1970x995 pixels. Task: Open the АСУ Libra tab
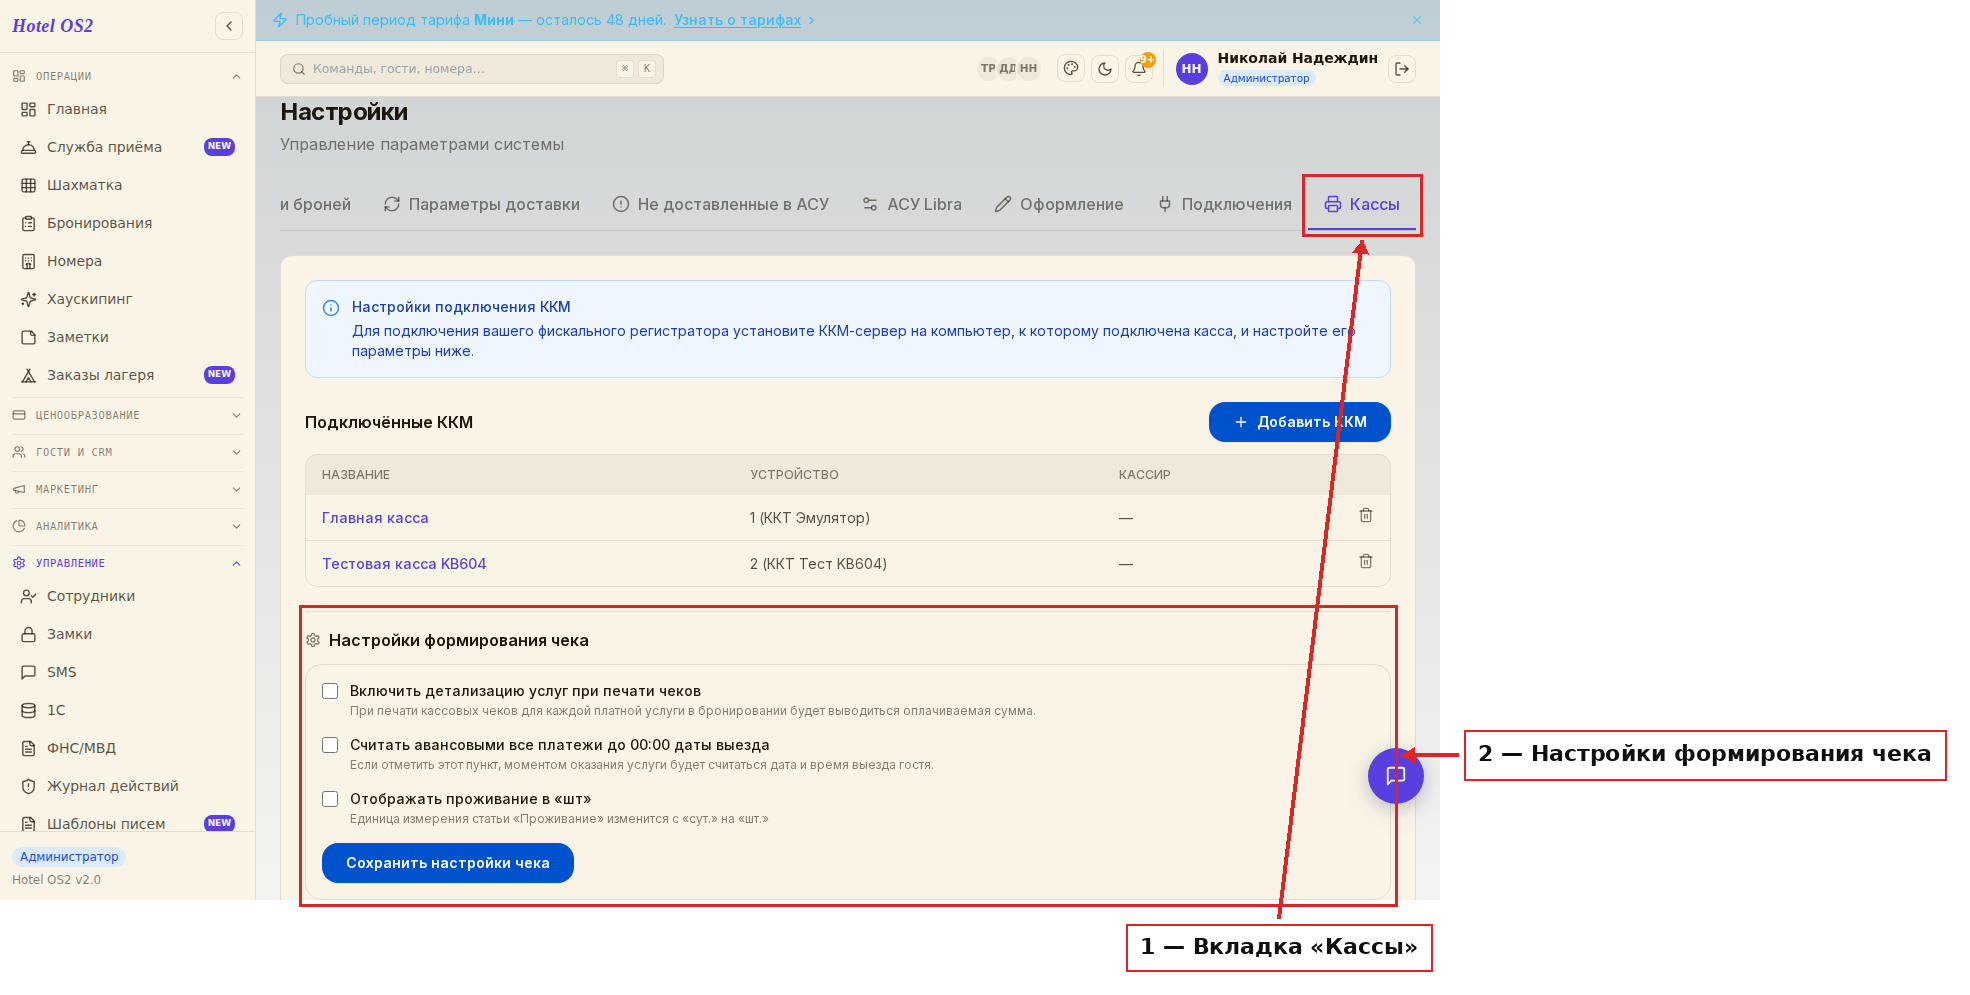click(x=911, y=204)
